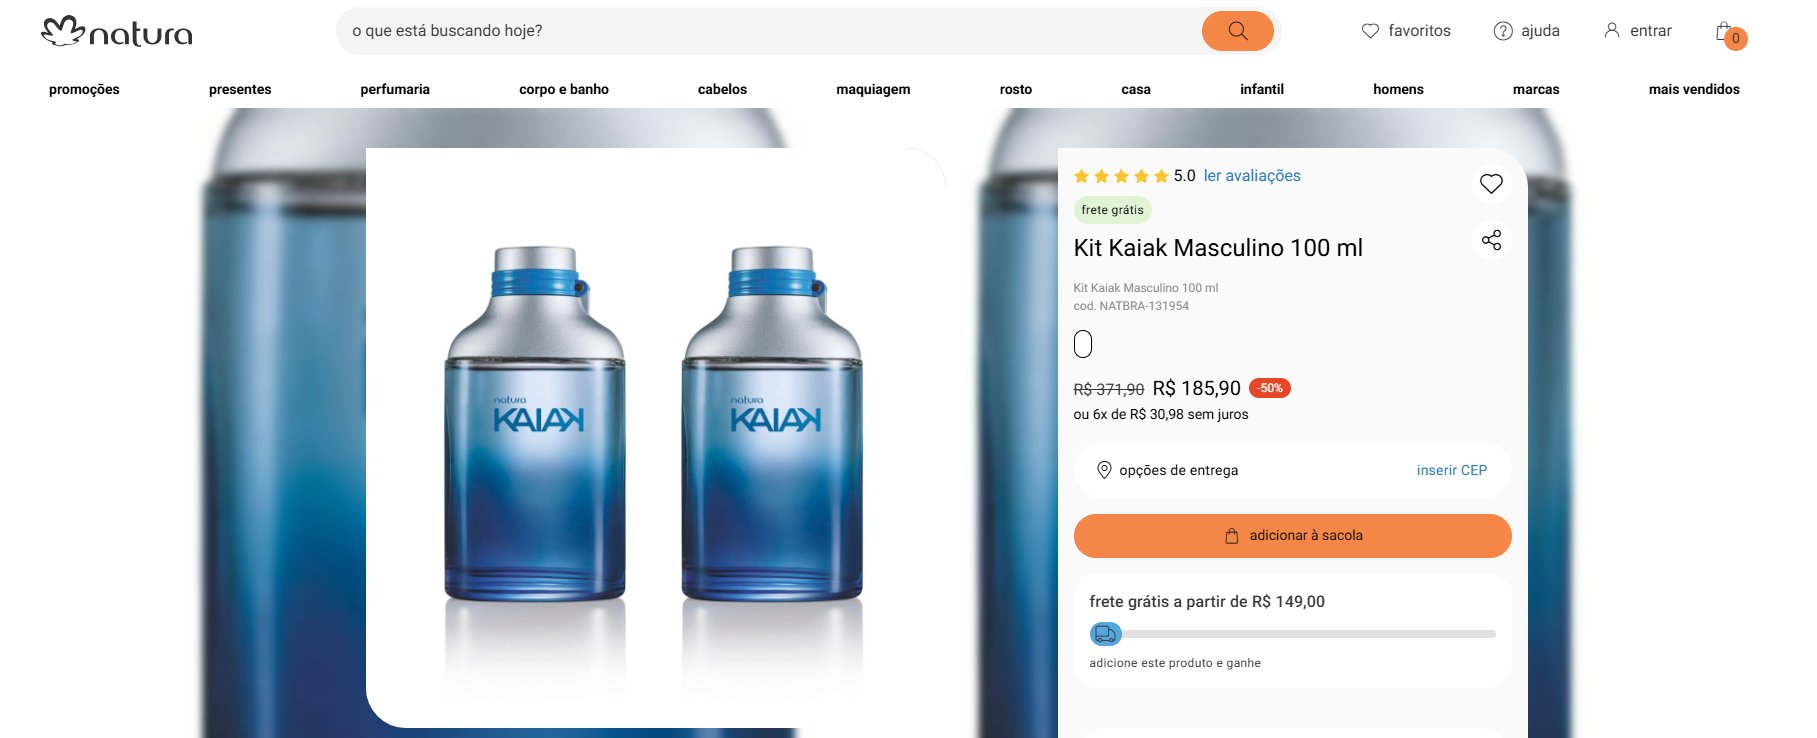Viewport: 1817px width, 738px height.
Task: Click the search field placeholder text
Action: coord(447,31)
